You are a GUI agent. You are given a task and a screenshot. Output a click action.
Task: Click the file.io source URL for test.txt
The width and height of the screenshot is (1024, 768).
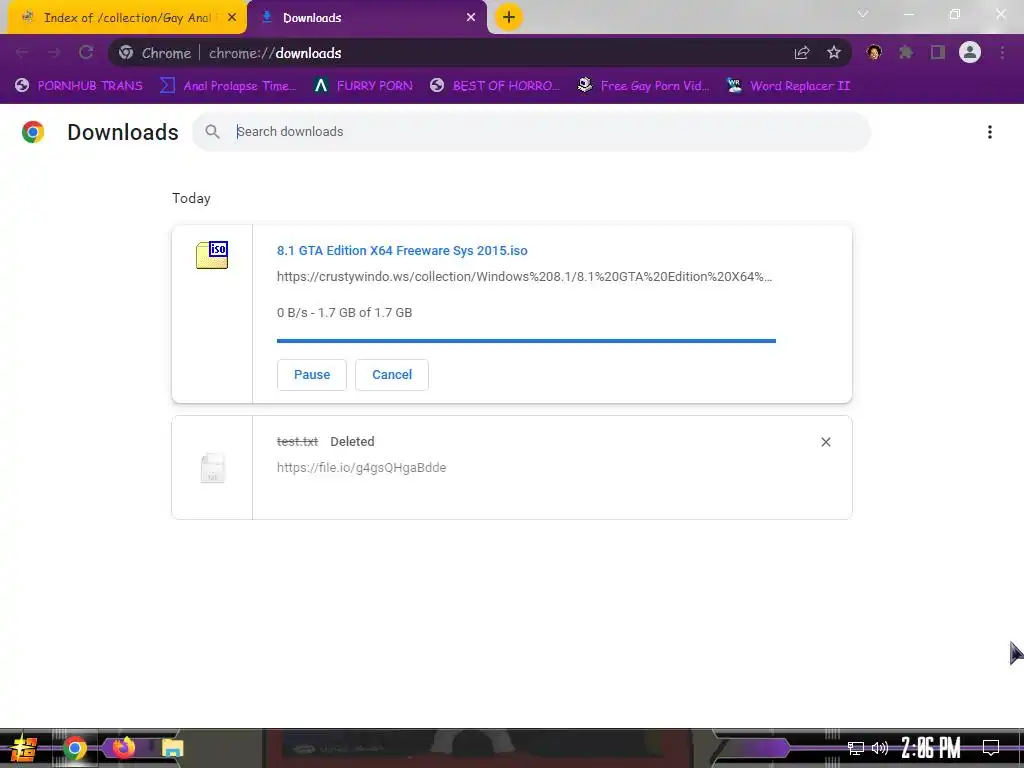(x=361, y=468)
